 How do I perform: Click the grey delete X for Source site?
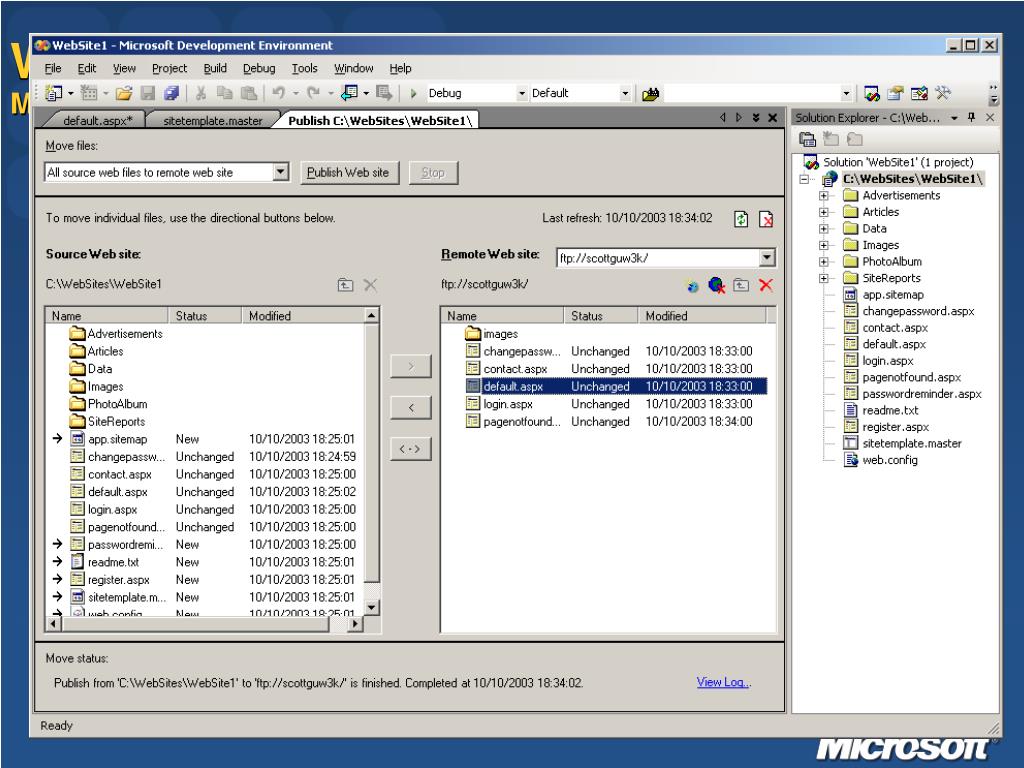tap(370, 285)
